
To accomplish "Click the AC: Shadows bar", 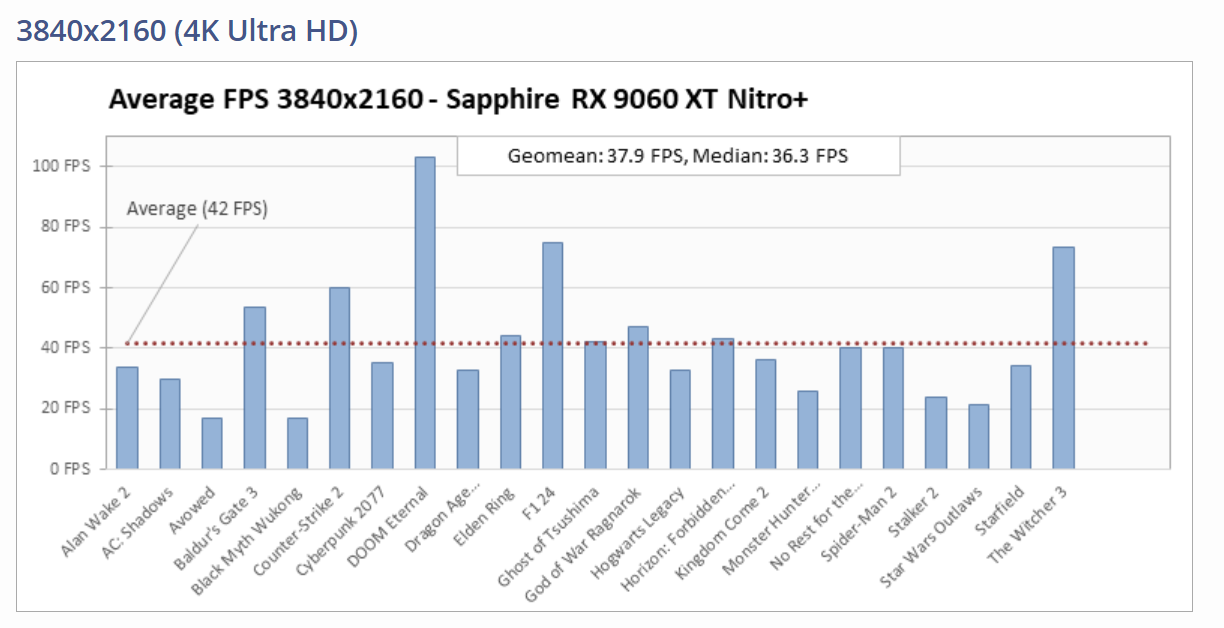I will pyautogui.click(x=170, y=424).
